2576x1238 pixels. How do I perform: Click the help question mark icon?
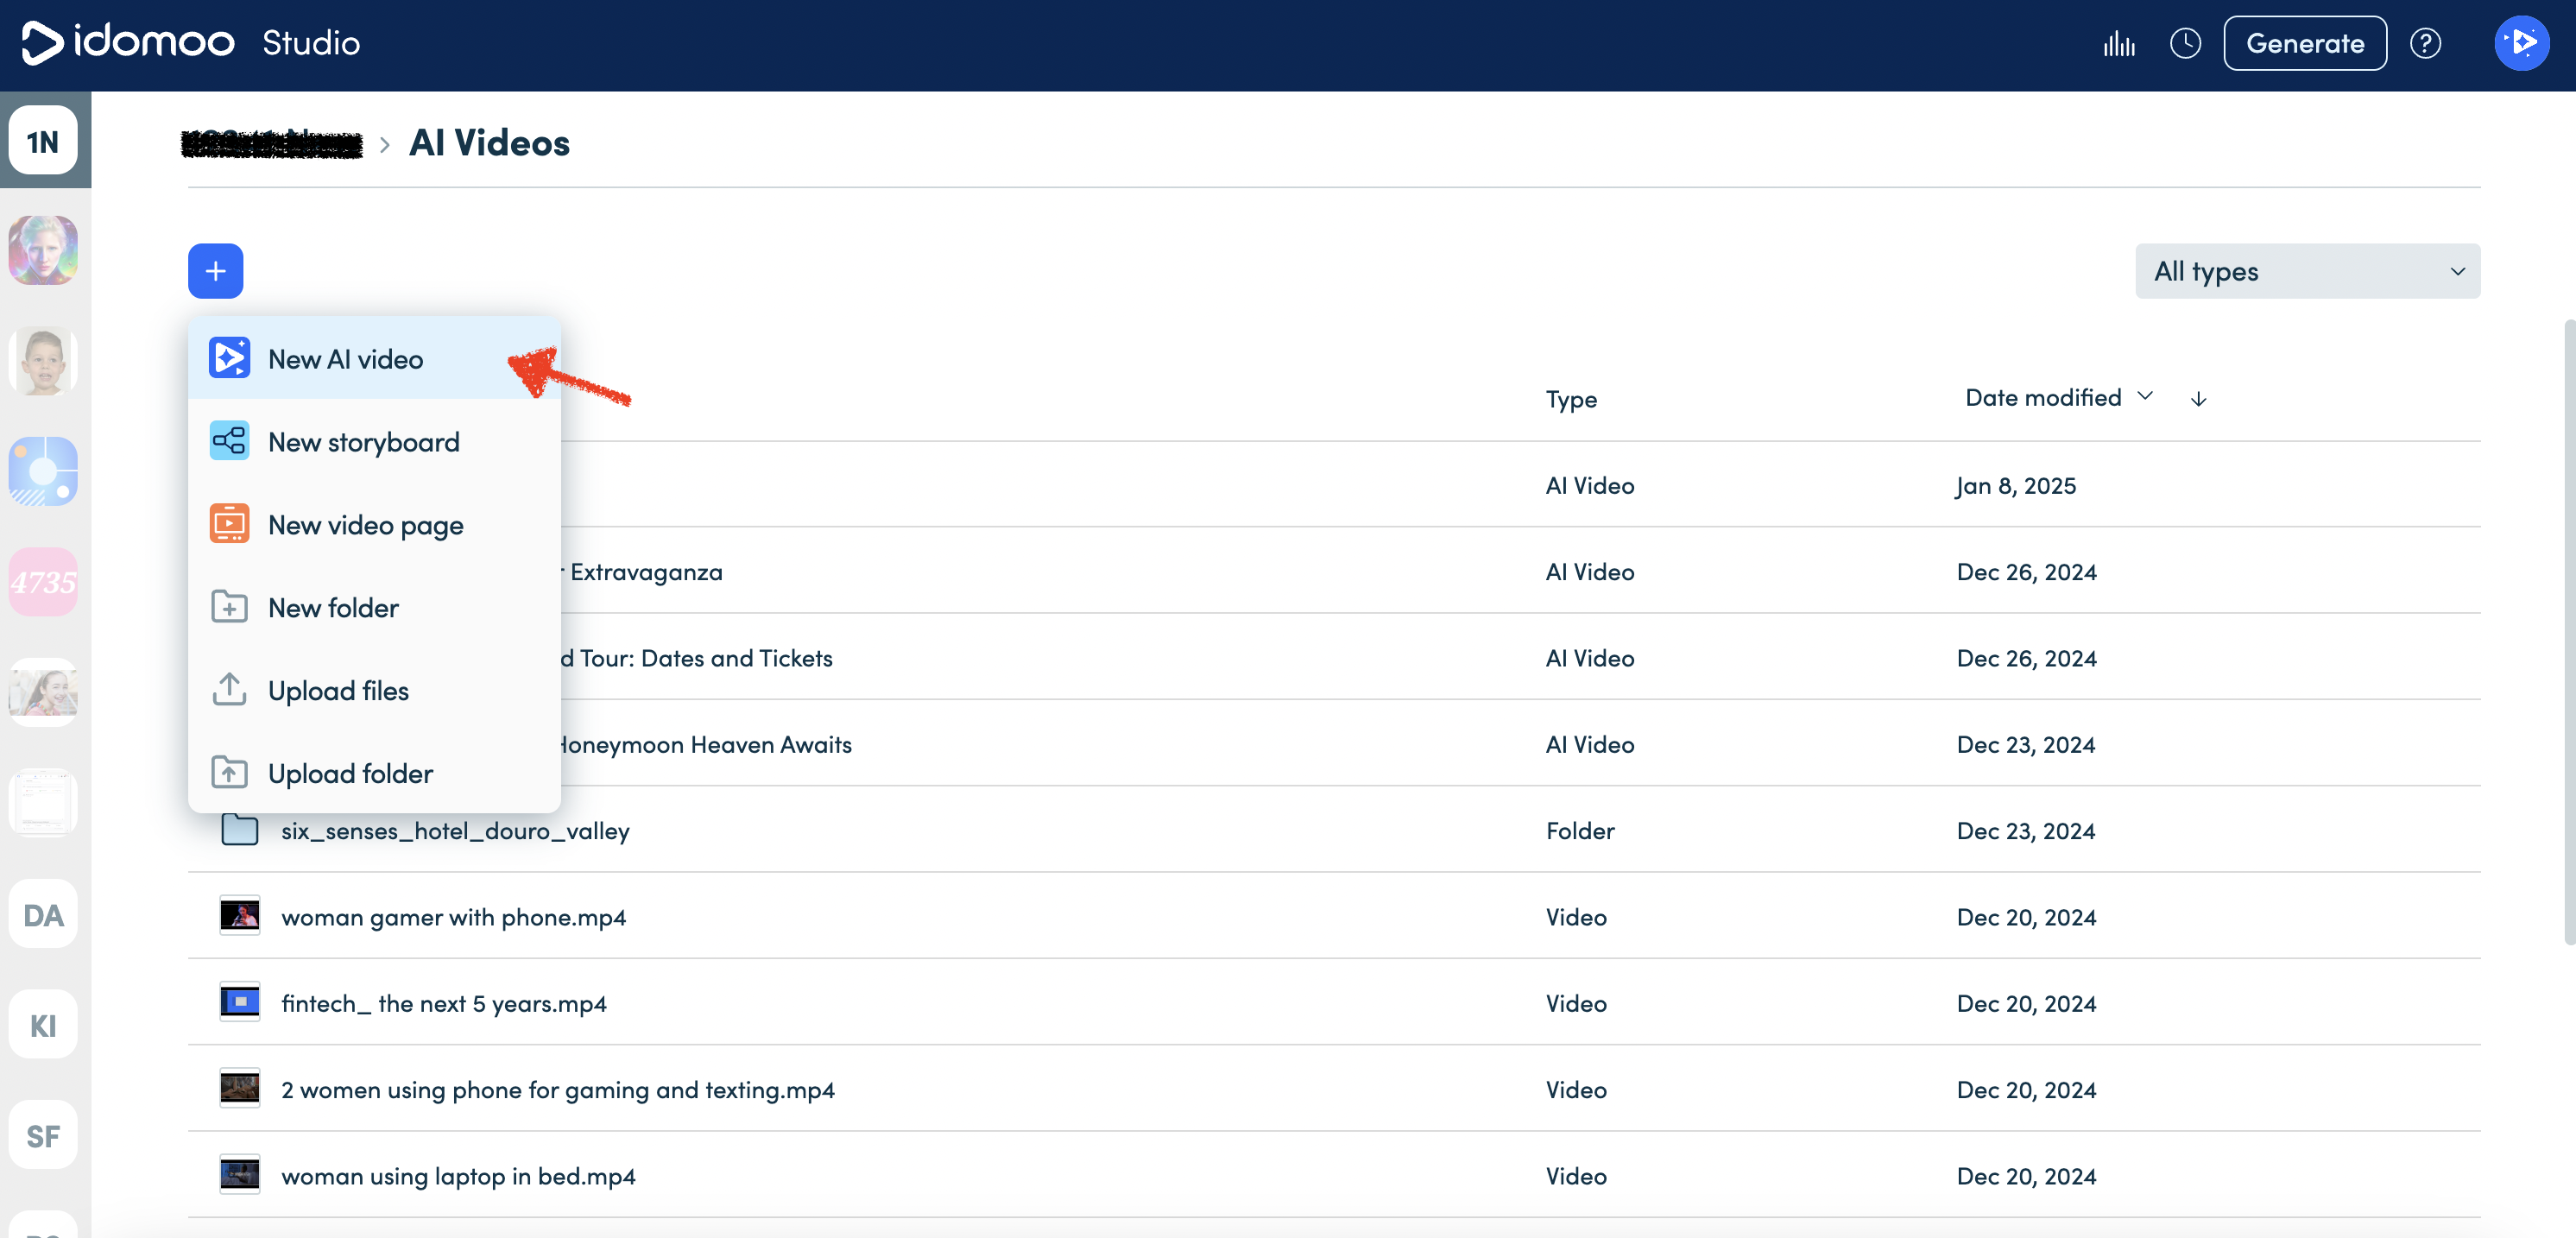(2425, 44)
